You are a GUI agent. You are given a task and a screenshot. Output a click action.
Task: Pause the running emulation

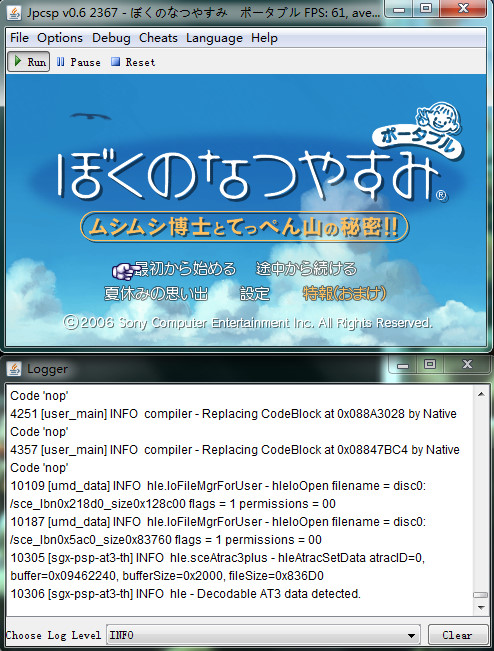point(78,62)
